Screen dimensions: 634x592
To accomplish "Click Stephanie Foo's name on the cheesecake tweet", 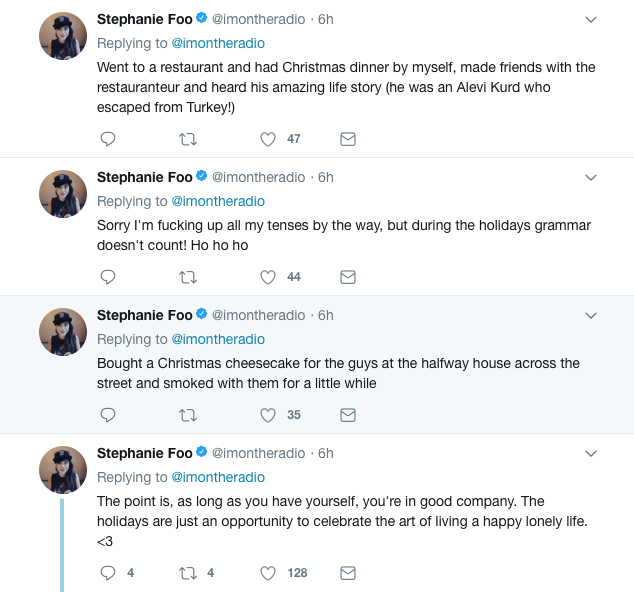I will pos(144,315).
